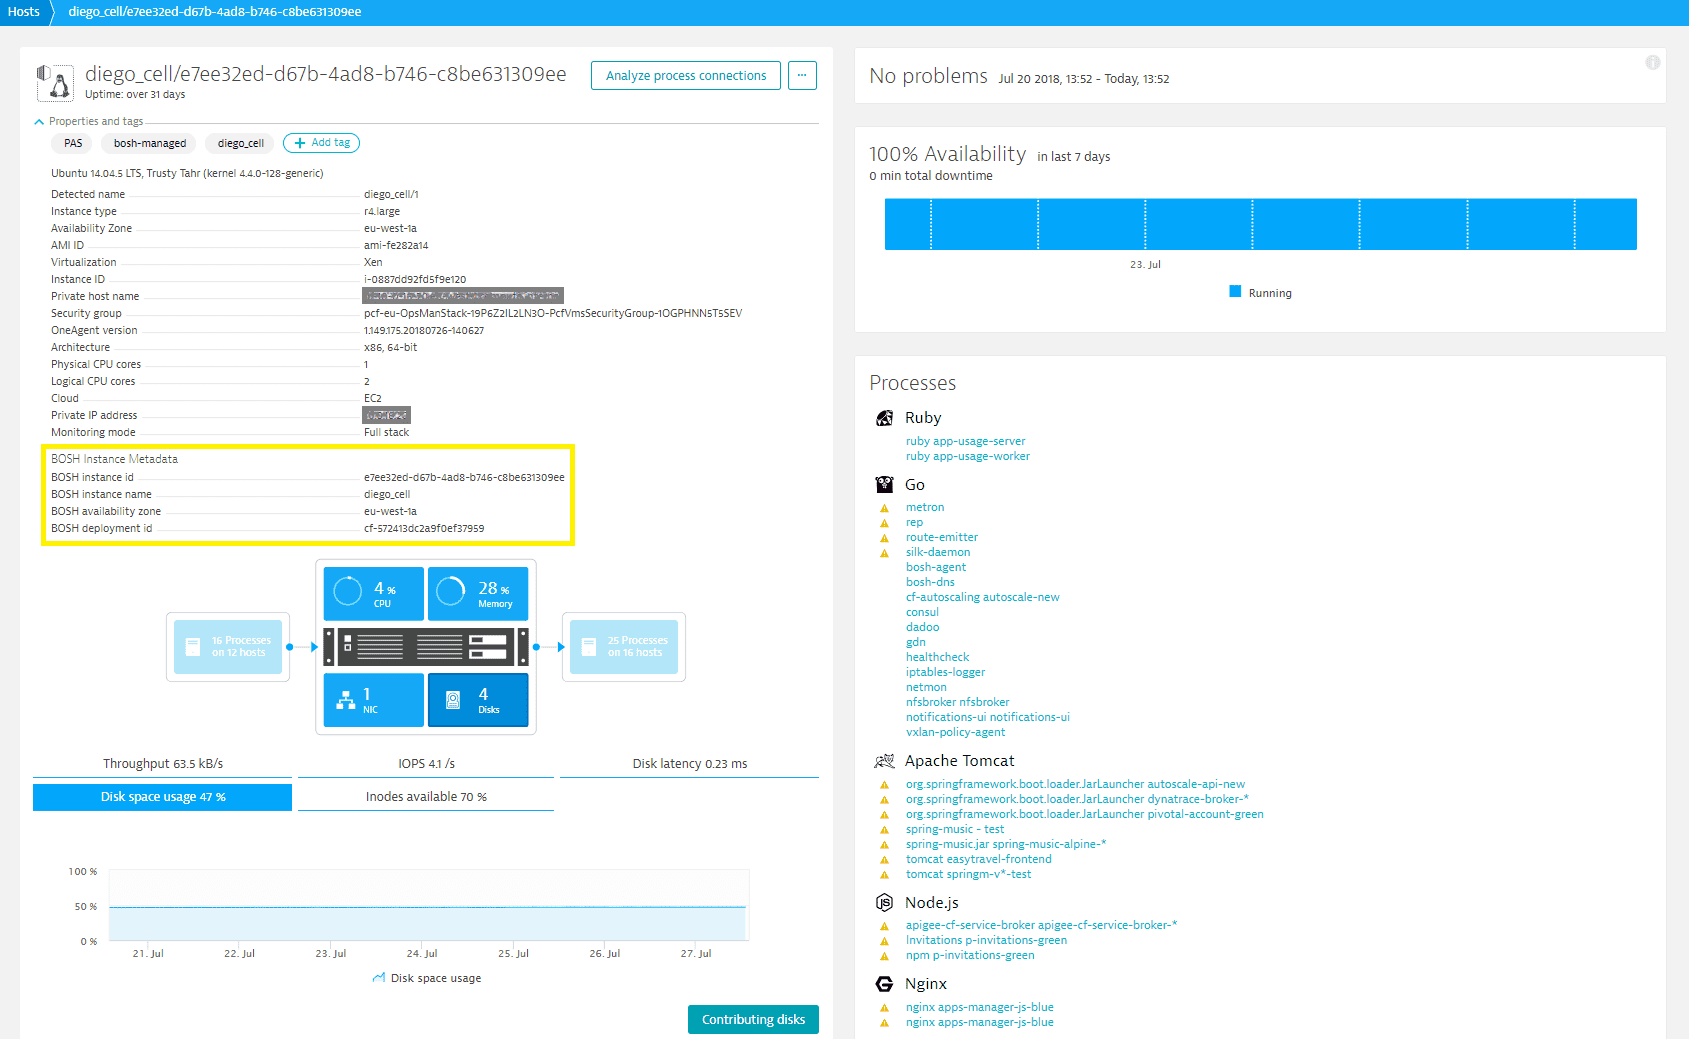The image size is (1689, 1039).
Task: Open the consul process link
Action: click(922, 612)
